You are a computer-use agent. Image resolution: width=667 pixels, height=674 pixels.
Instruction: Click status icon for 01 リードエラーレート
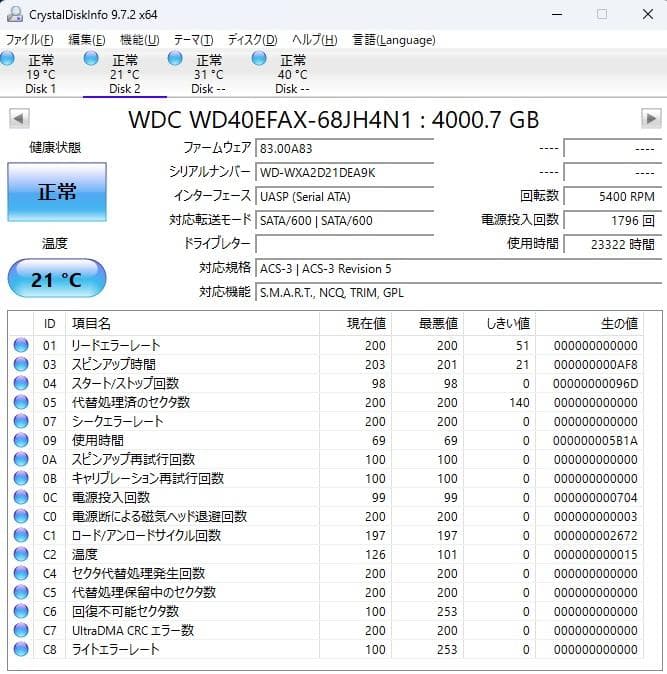(21, 345)
